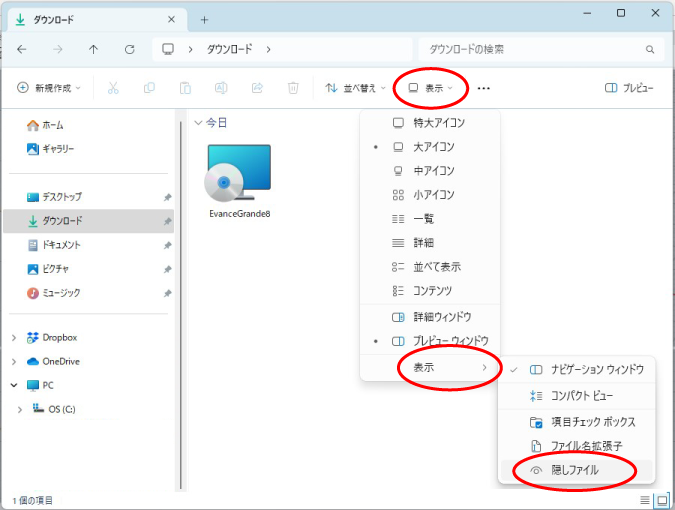Open the 並べ替え sort dropdown
This screenshot has height=510, width=675.
click(356, 88)
